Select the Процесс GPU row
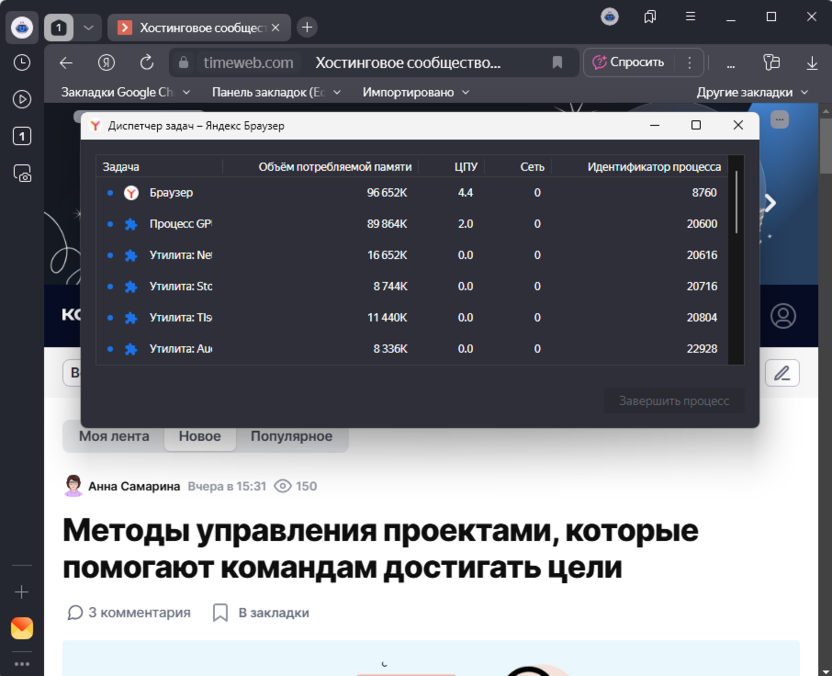 pos(412,224)
